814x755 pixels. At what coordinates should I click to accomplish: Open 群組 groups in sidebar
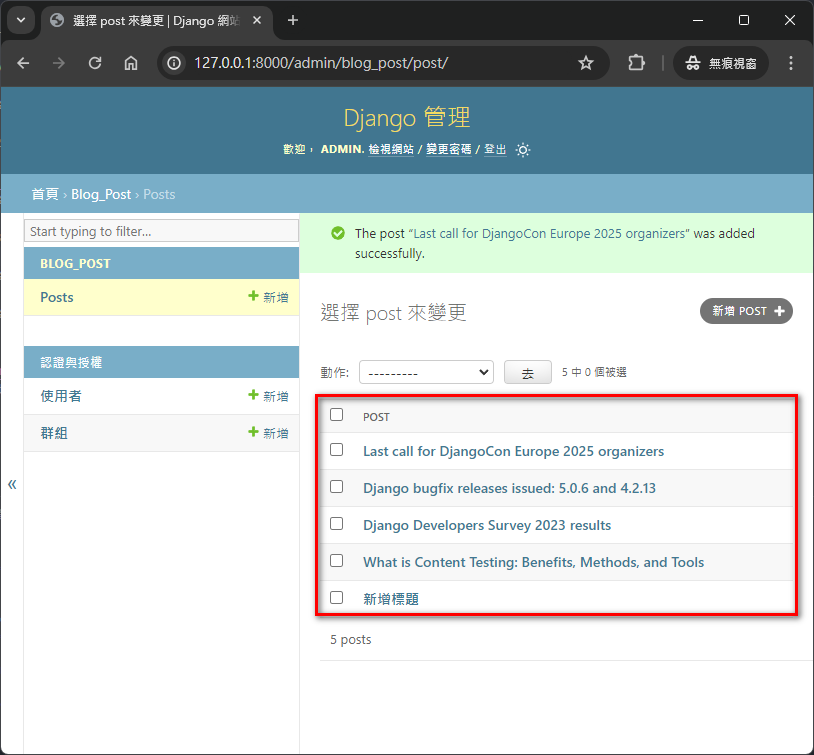tap(54, 433)
